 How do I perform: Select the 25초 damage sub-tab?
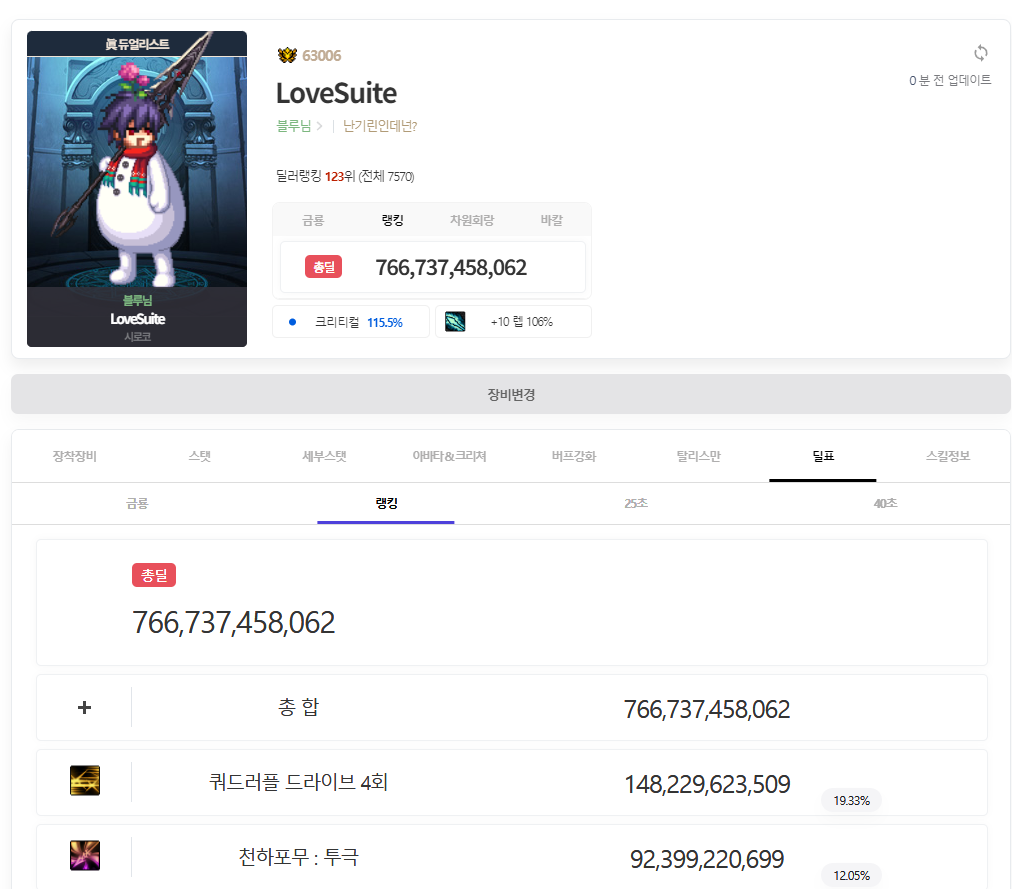(x=636, y=503)
